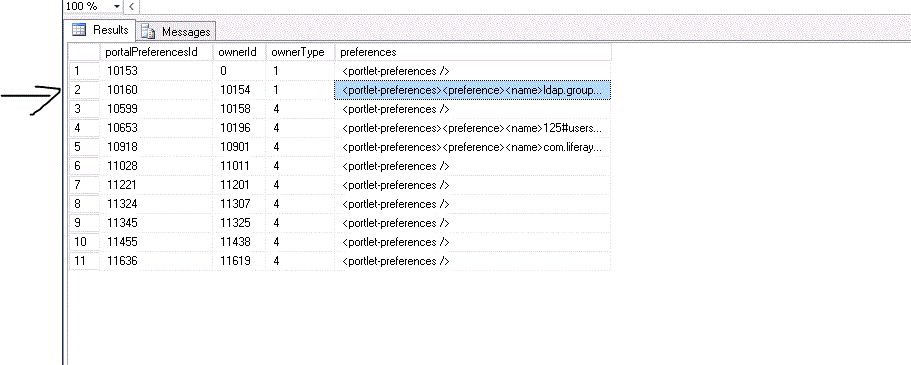The height and width of the screenshot is (365, 911).
Task: Click ownerId cell 11619
Action: pyautogui.click(x=240, y=261)
